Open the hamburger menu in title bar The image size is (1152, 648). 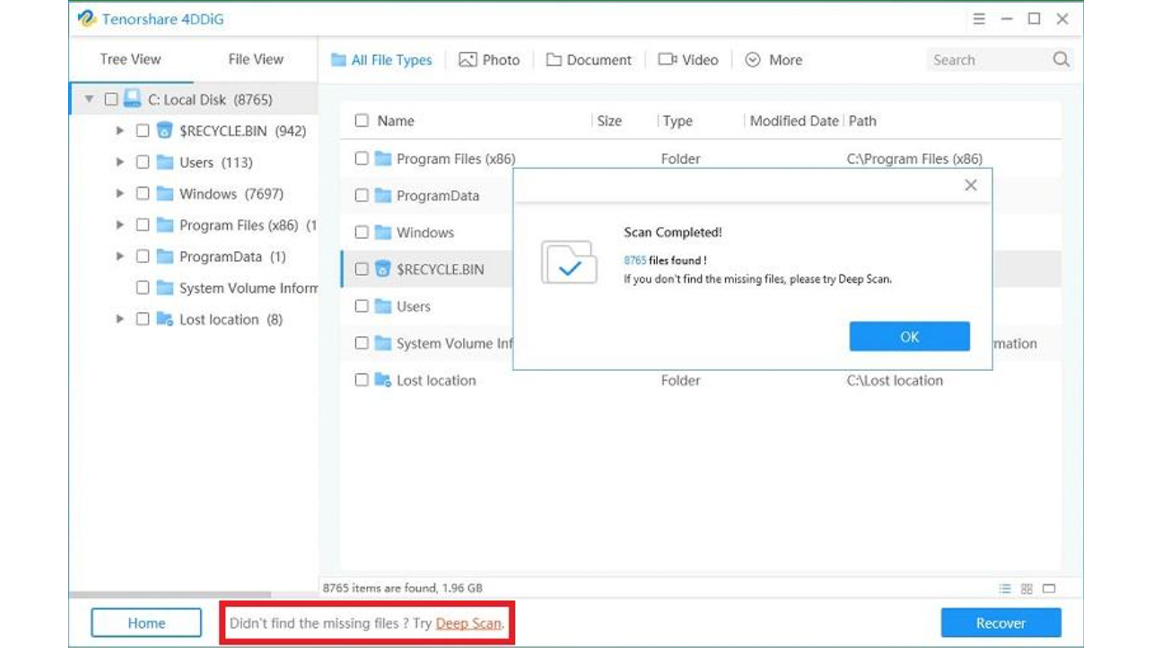pyautogui.click(x=979, y=19)
